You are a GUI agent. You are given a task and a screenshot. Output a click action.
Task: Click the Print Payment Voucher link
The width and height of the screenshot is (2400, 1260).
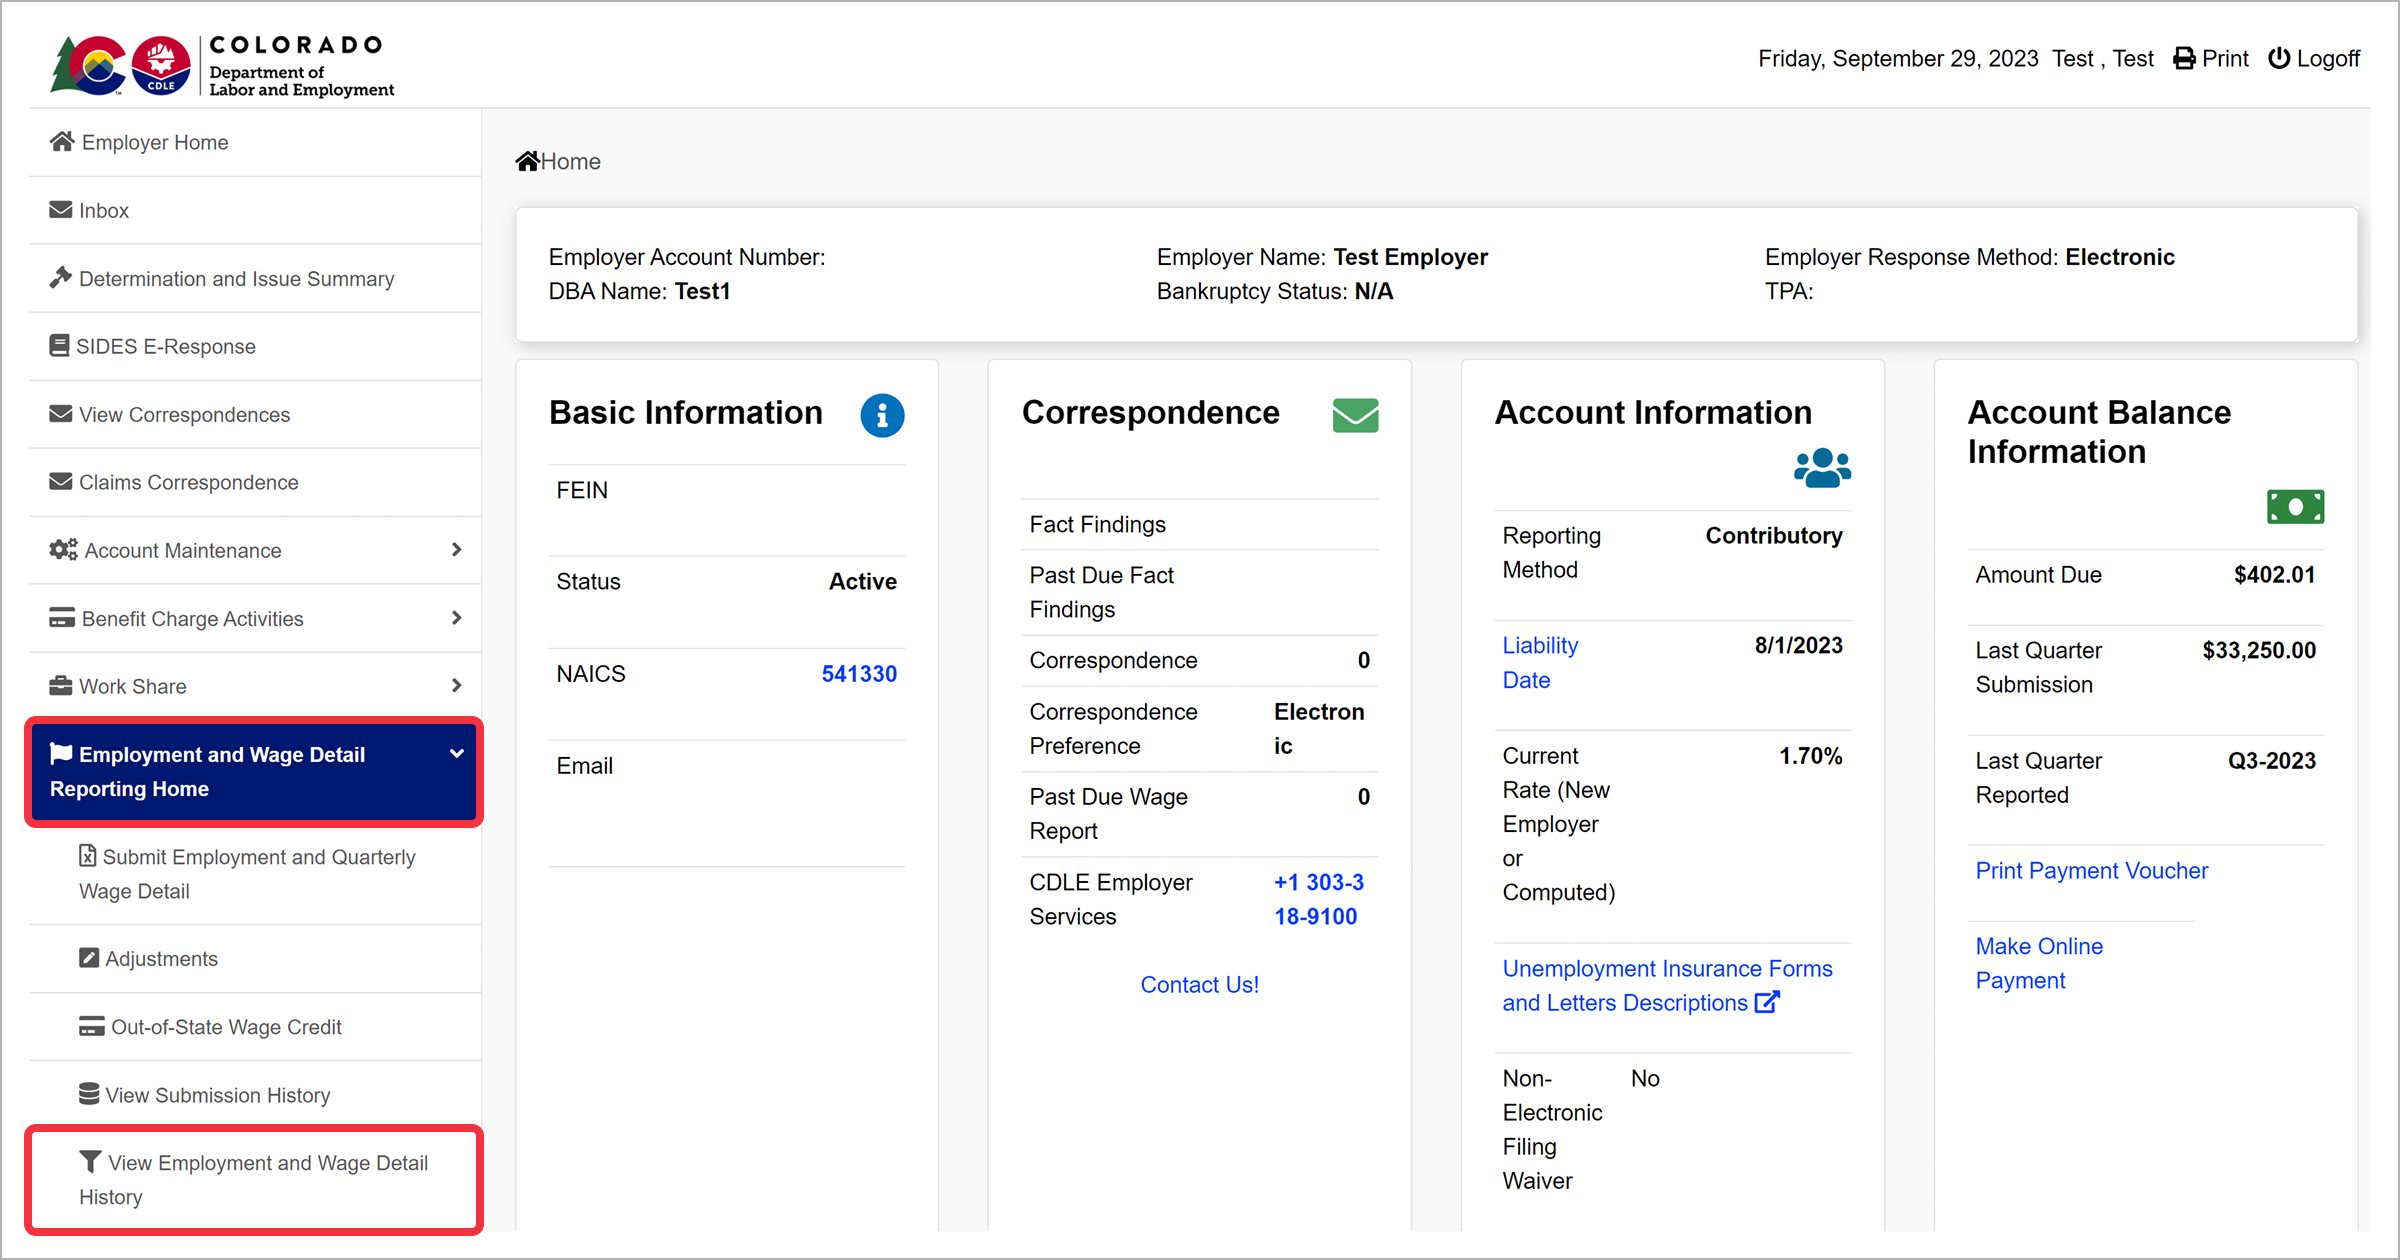click(2091, 870)
